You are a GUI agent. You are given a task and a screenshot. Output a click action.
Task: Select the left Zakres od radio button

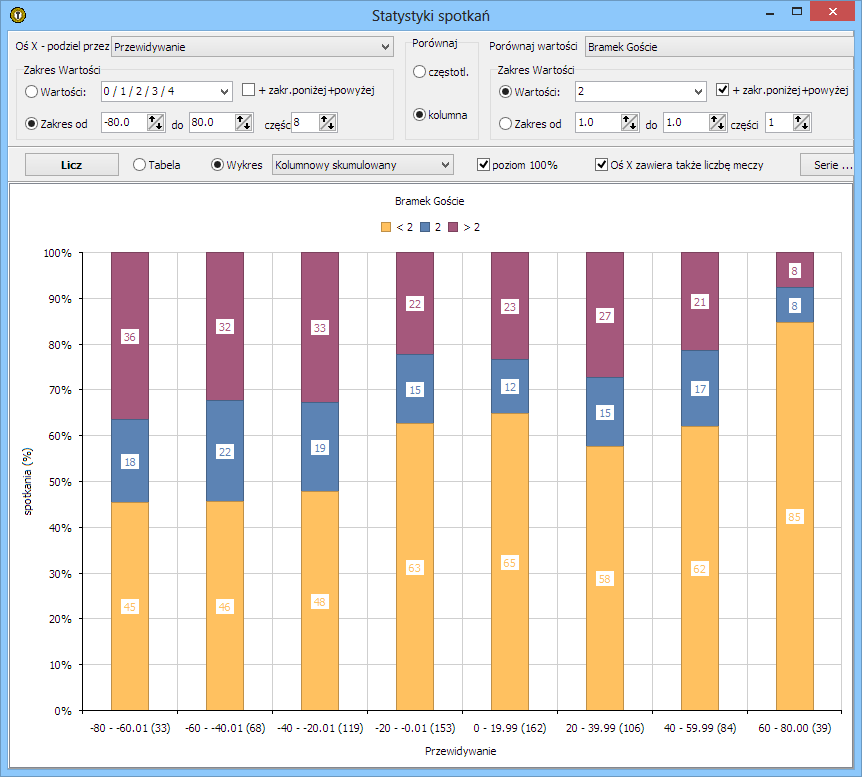coord(31,124)
